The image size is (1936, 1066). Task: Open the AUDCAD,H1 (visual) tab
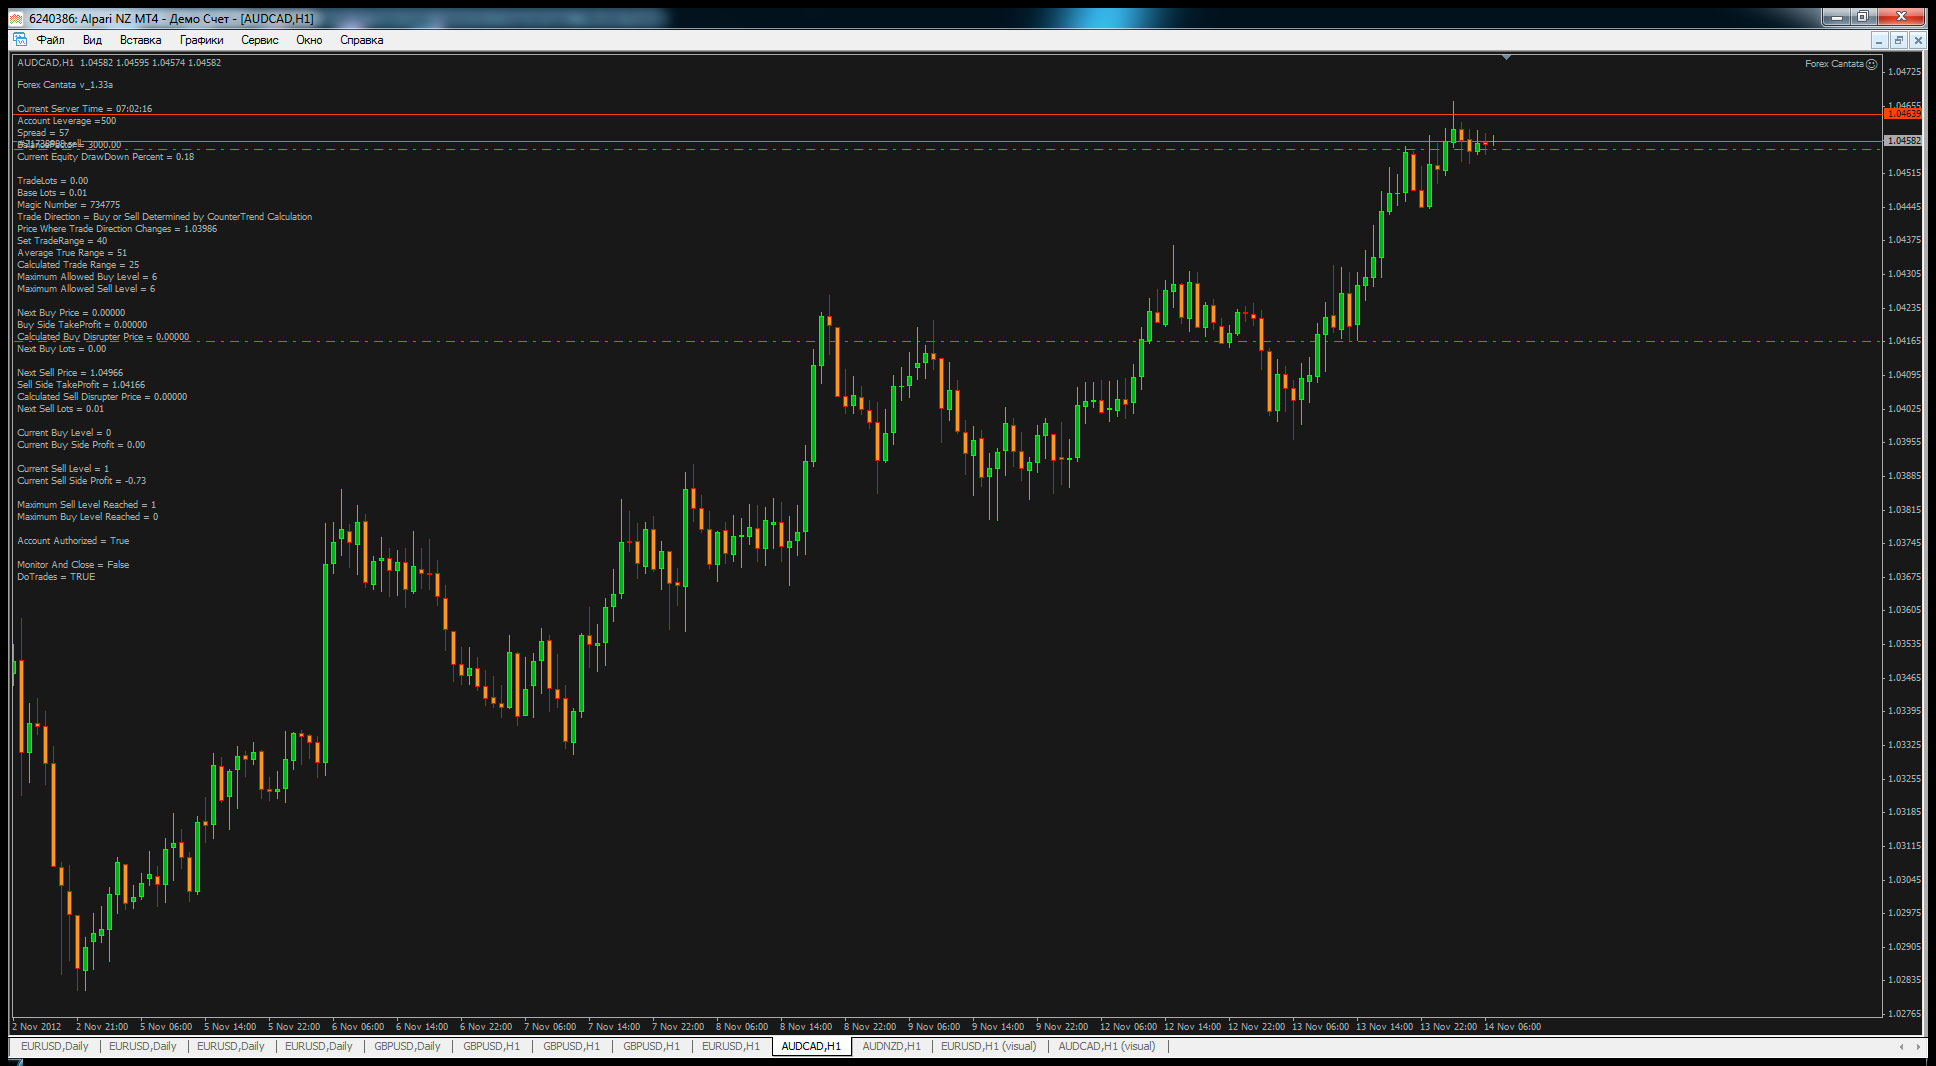tap(1107, 1046)
